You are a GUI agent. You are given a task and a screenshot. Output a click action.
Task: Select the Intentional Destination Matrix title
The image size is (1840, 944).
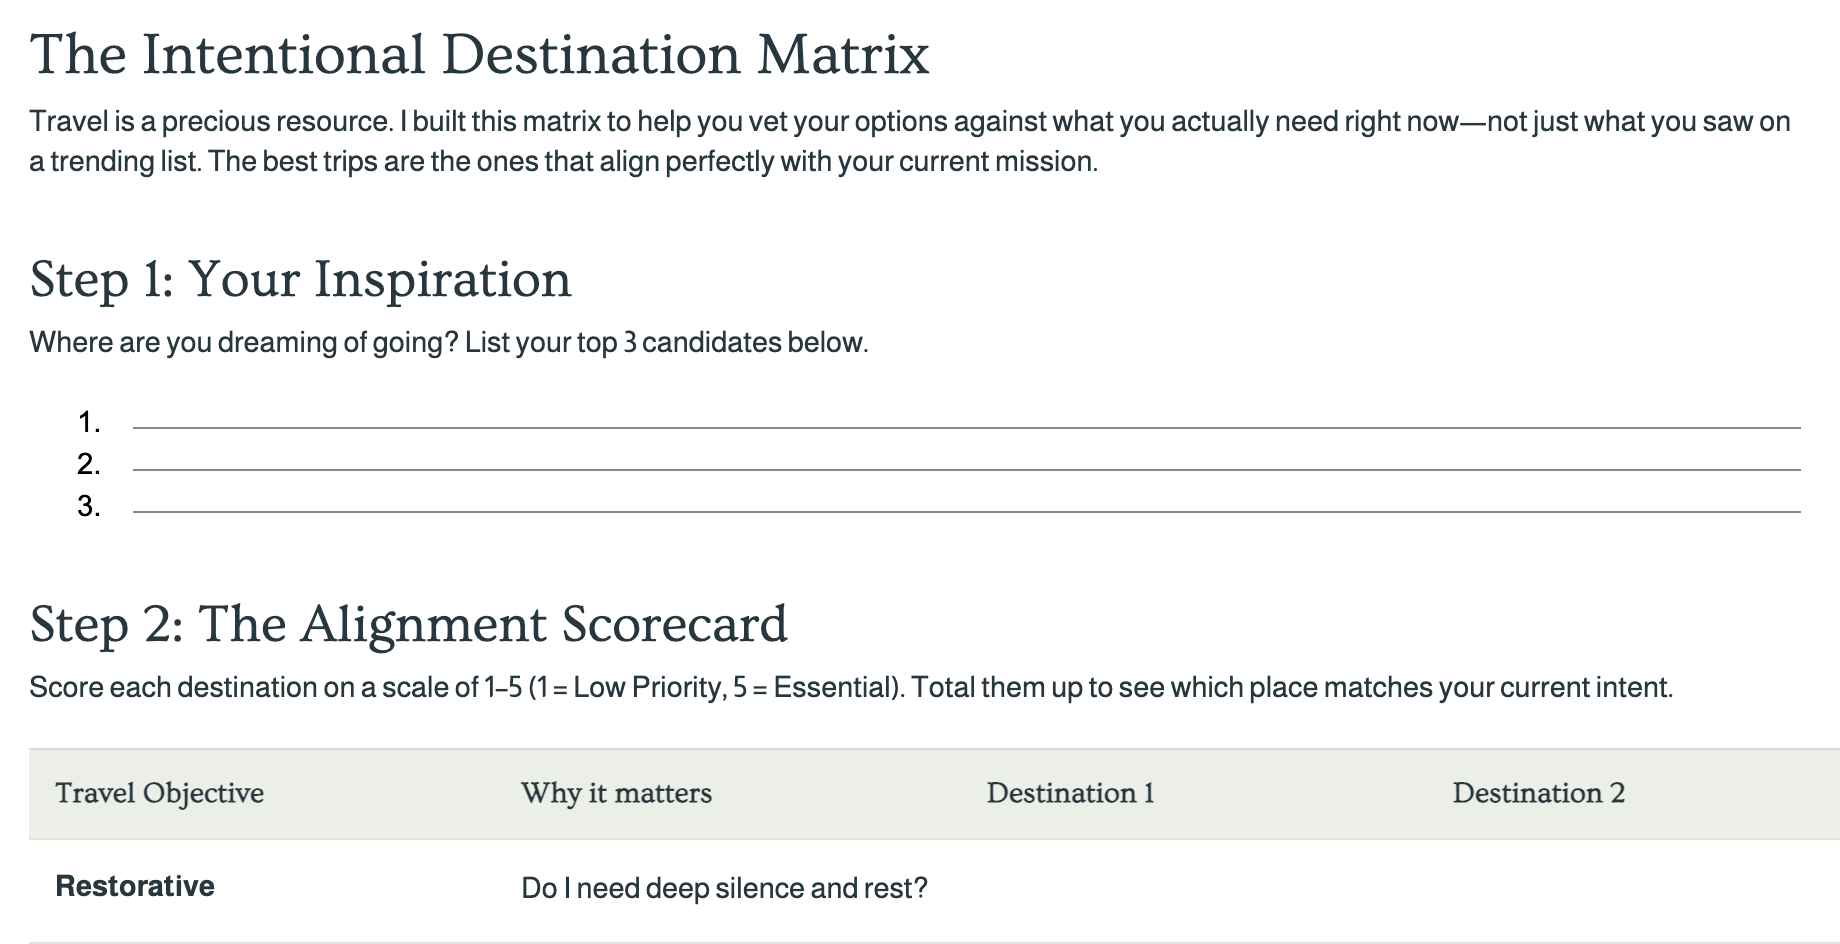coord(480,54)
